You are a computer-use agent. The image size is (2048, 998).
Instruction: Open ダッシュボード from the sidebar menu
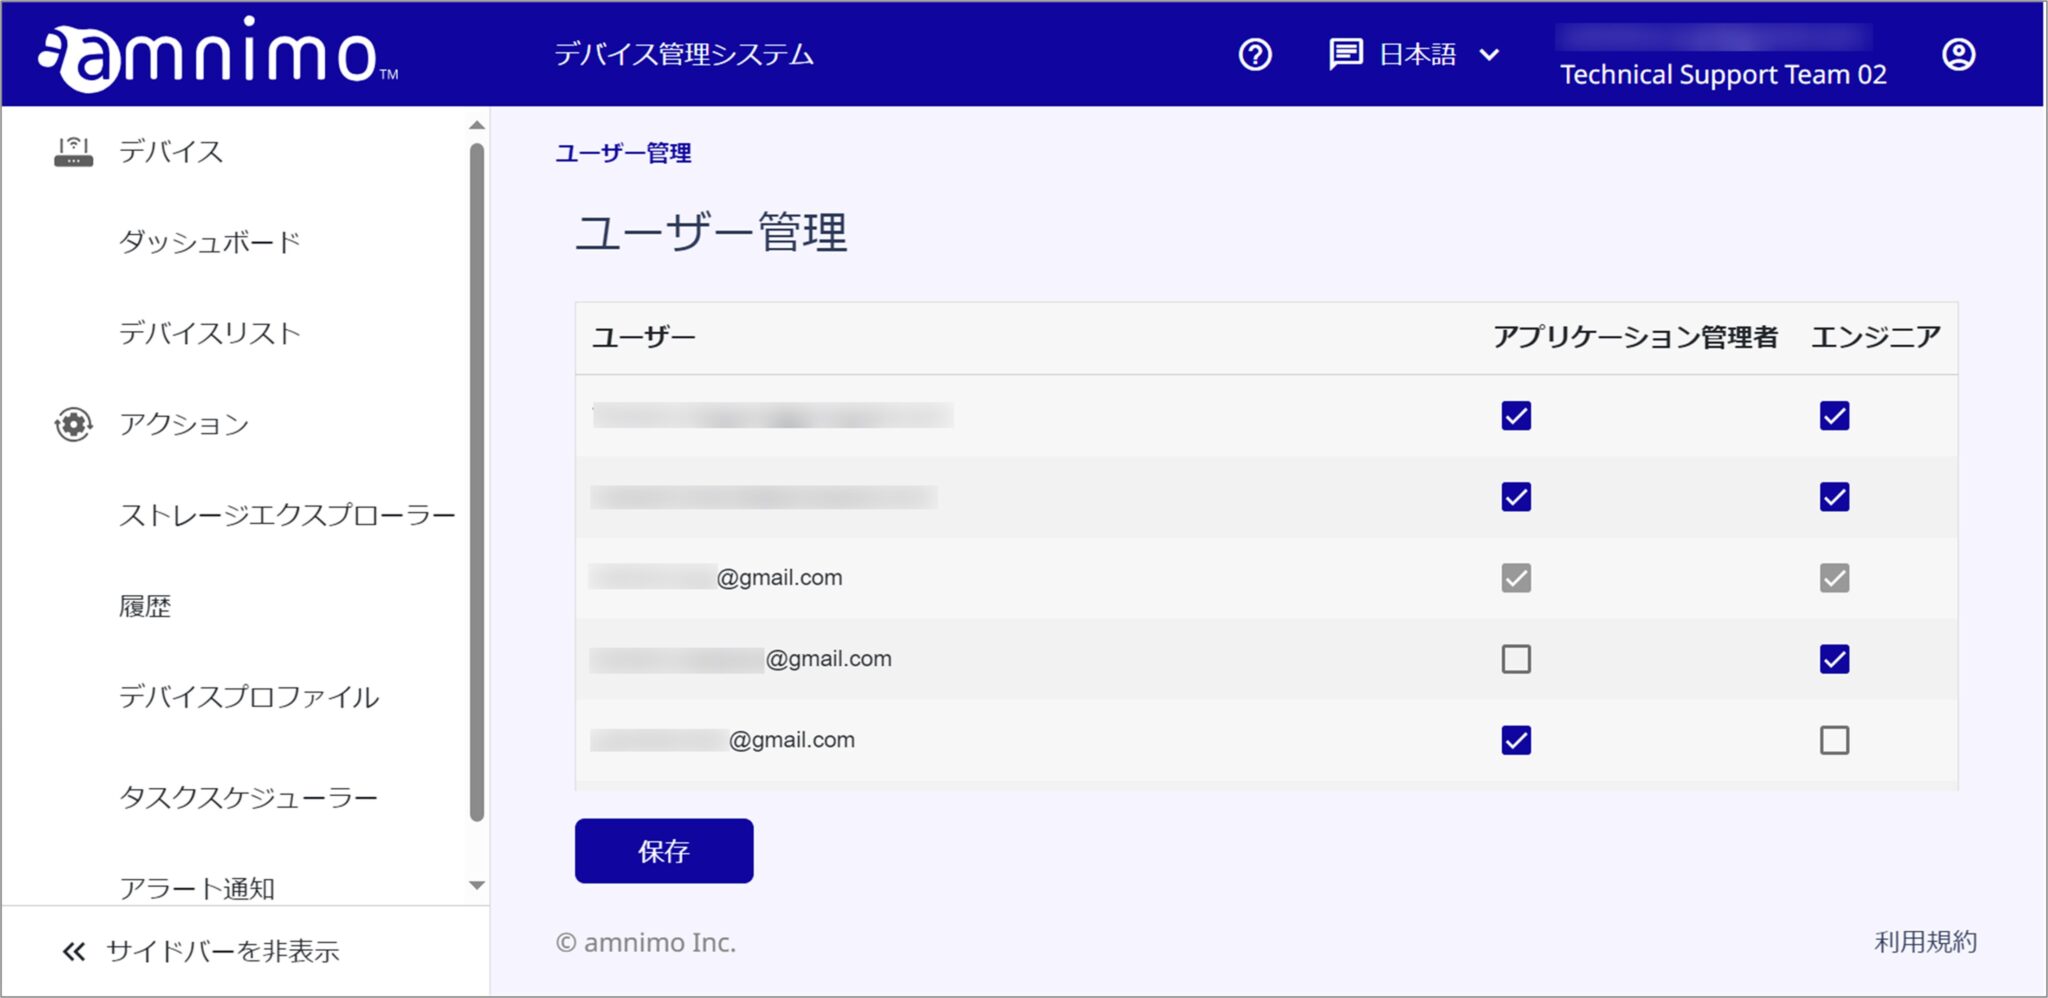click(x=209, y=241)
